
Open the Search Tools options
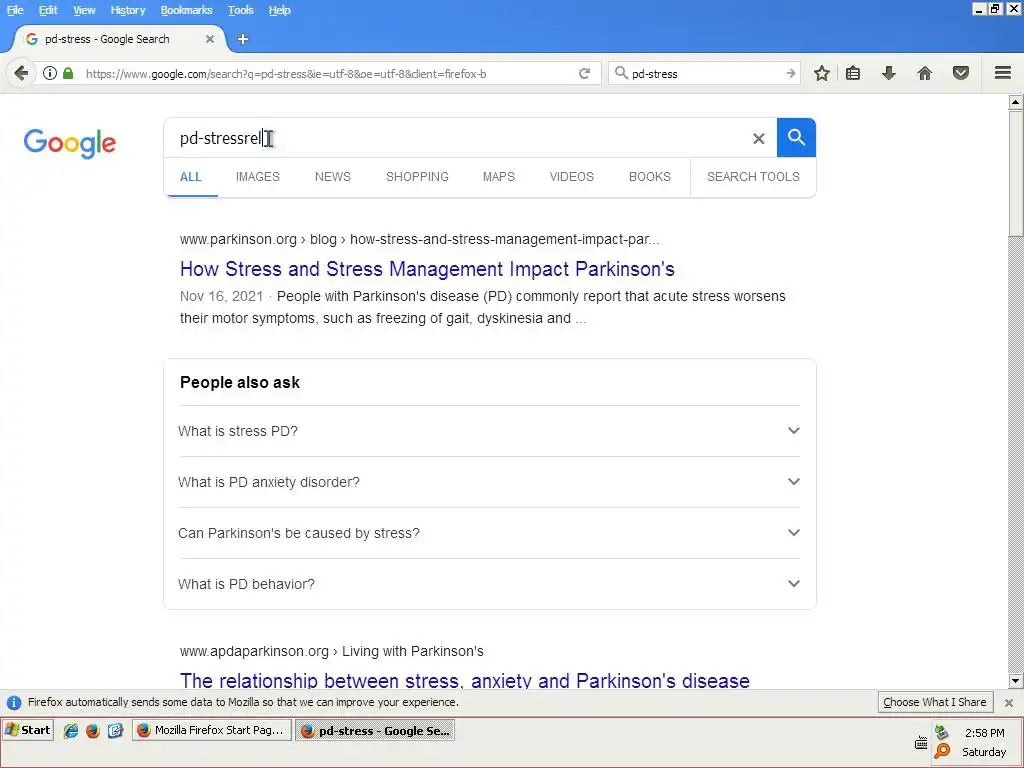pyautogui.click(x=753, y=176)
